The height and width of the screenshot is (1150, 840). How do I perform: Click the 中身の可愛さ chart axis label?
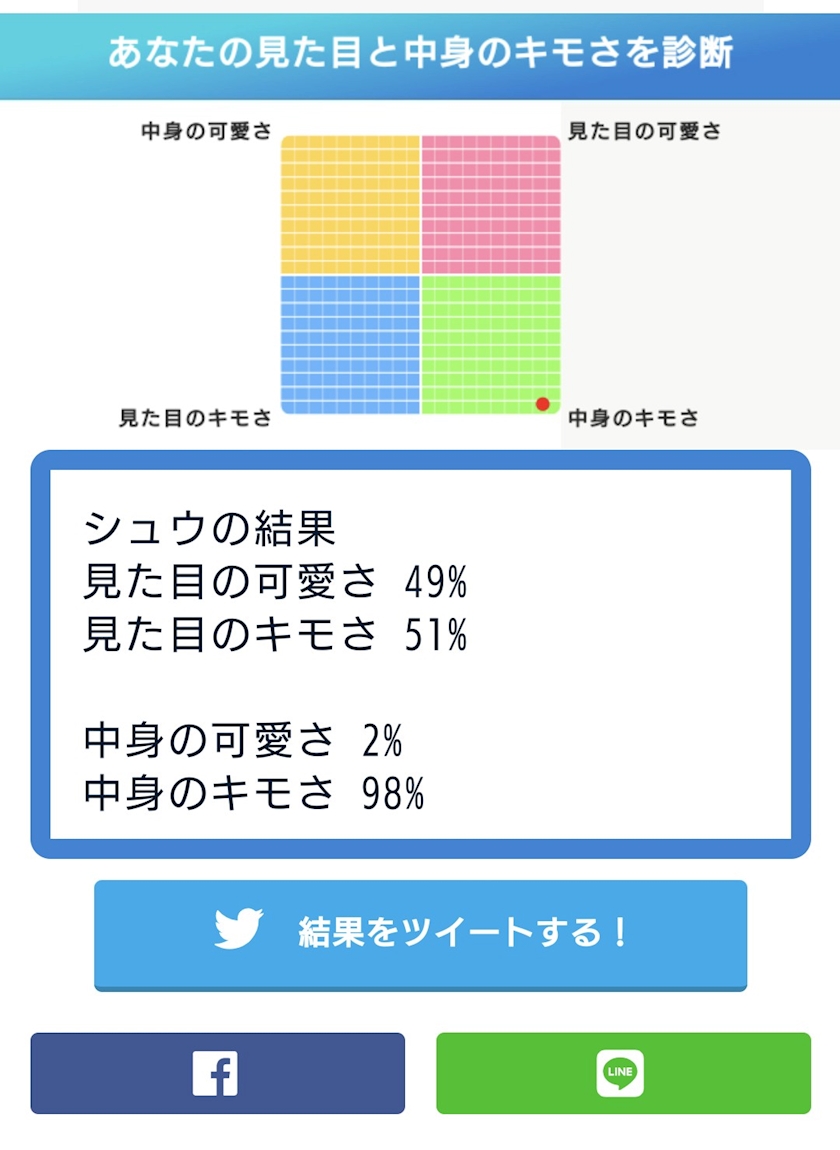pos(206,131)
